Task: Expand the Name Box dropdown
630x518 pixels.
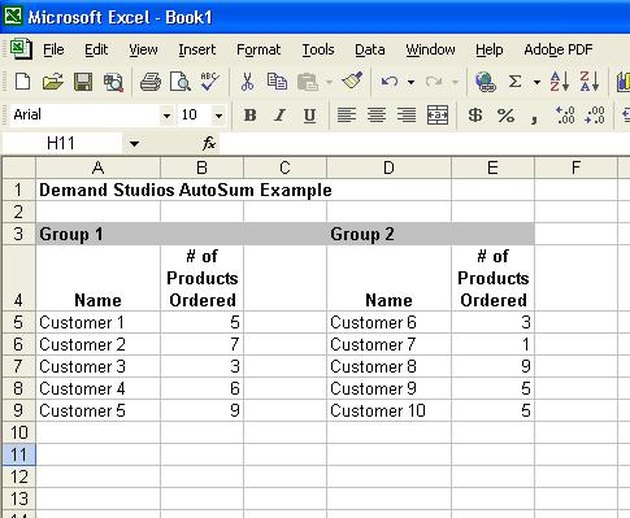Action: coord(134,143)
